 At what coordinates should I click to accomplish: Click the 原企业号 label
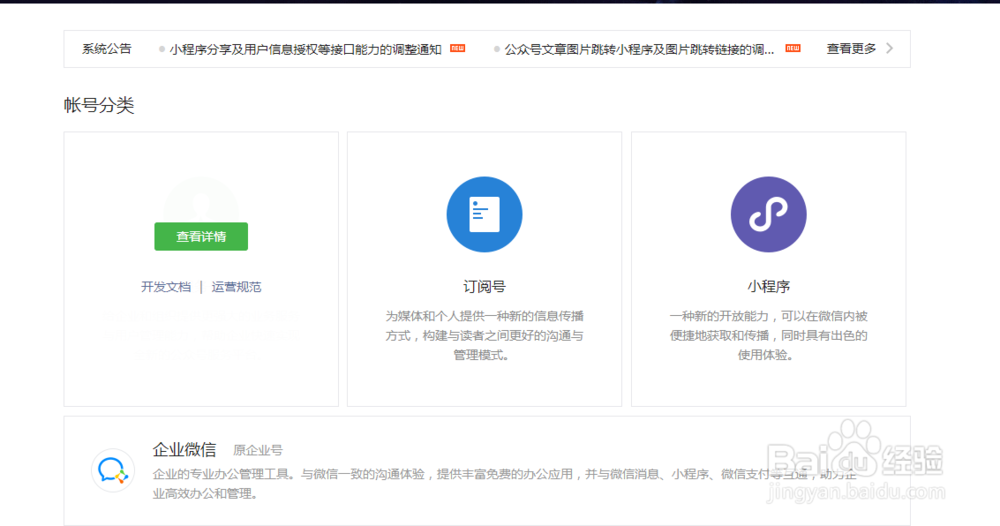click(x=258, y=451)
